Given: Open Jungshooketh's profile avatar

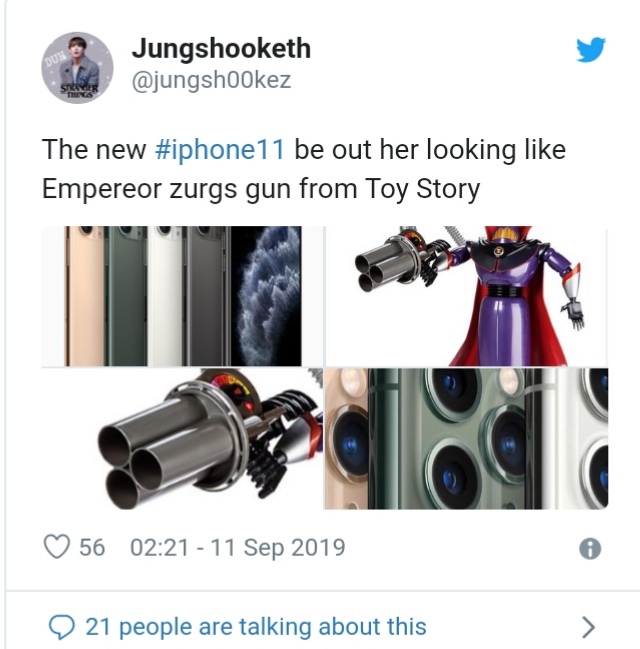Looking at the screenshot, I should (x=77, y=67).
